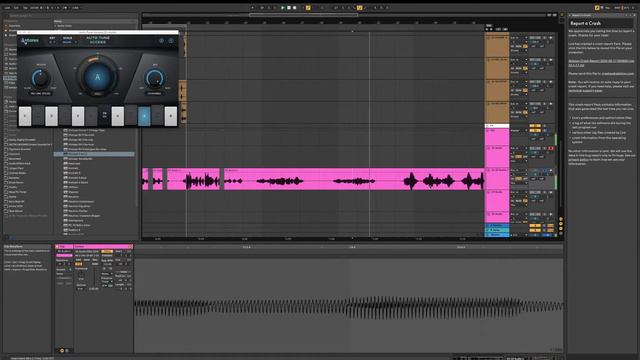This screenshot has width=640, height=360.
Task: Toggle the white E key in Auto-Tune keyboard
Action: pos(78,116)
